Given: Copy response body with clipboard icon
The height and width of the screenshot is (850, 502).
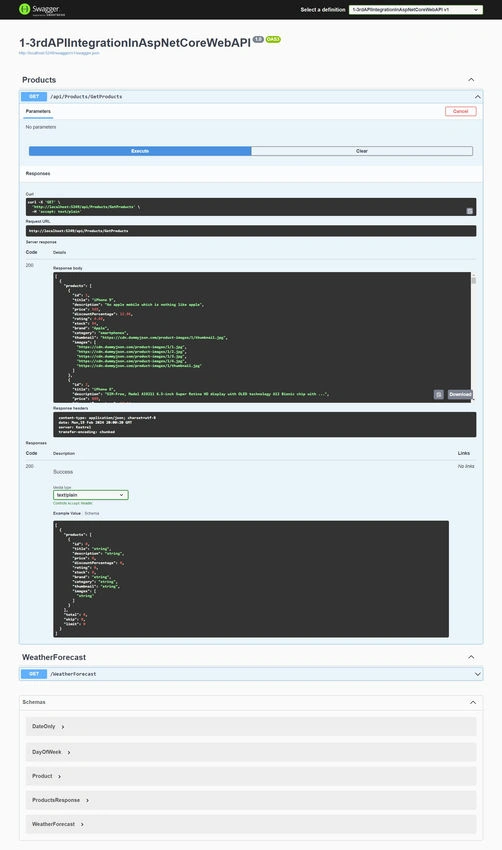Looking at the screenshot, I should (x=439, y=395).
